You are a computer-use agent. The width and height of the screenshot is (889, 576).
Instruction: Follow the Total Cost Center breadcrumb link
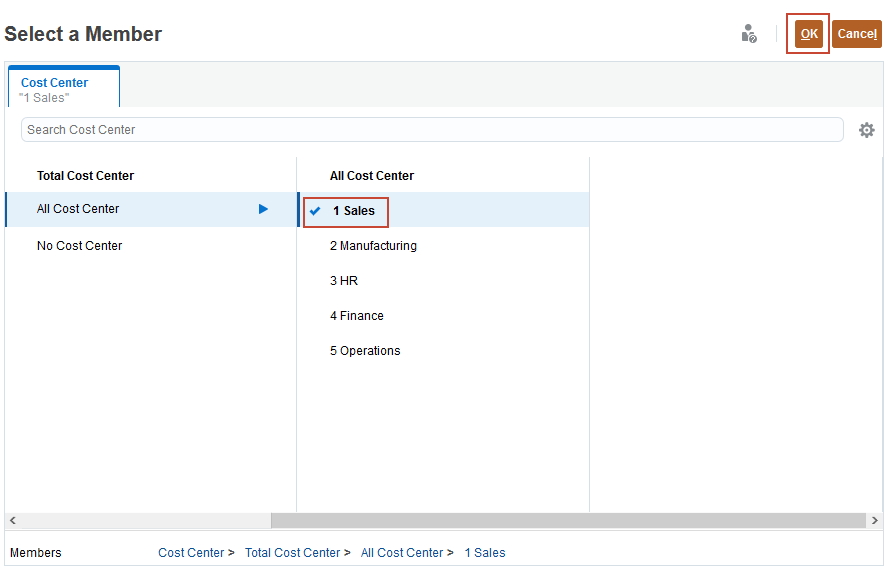(x=292, y=552)
